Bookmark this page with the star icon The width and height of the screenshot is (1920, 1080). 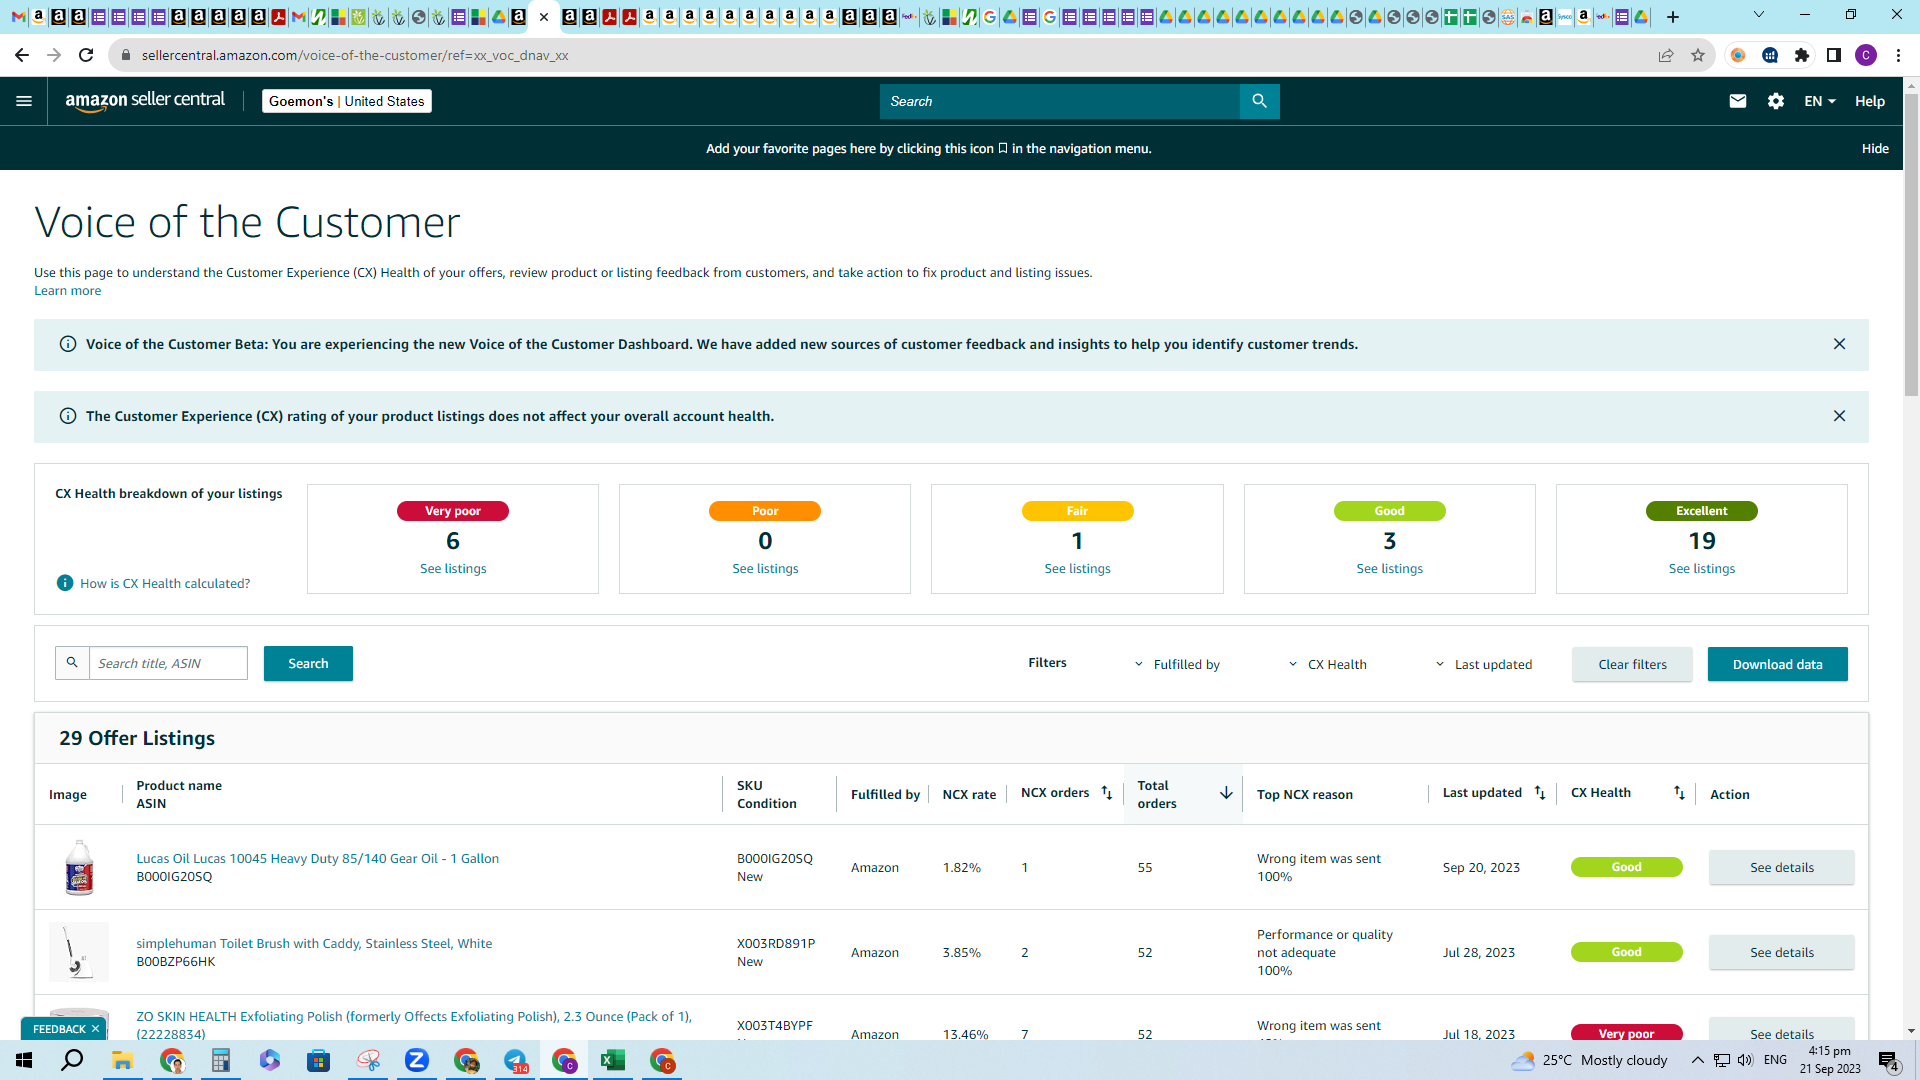point(1698,55)
